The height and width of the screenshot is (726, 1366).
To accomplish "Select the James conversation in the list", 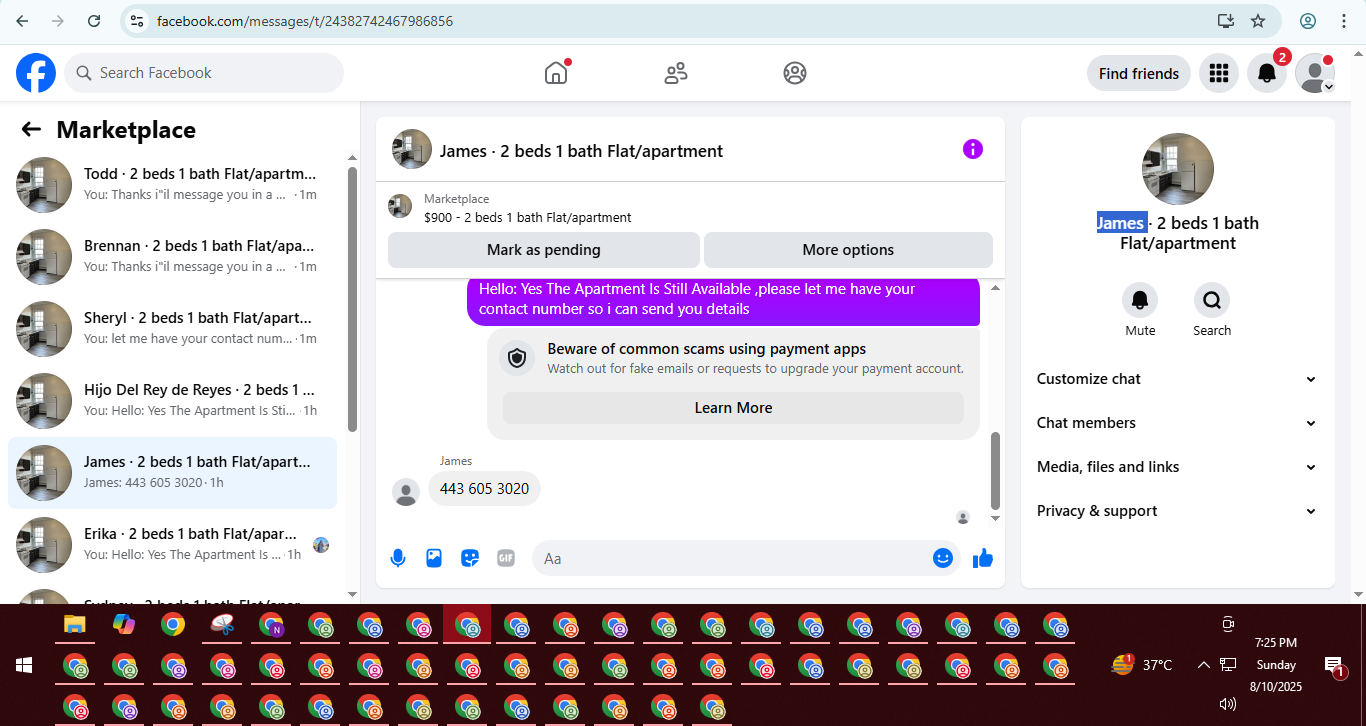I will click(172, 472).
